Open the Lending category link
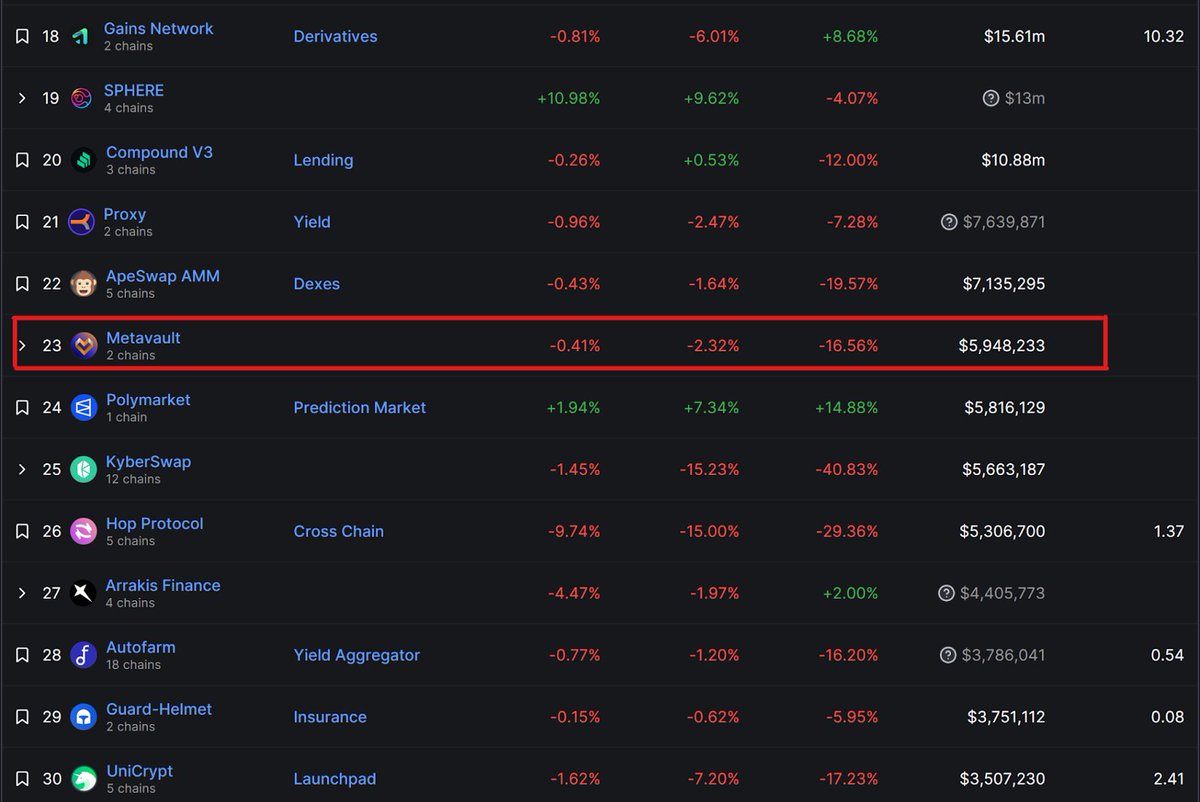1200x802 pixels. coord(323,160)
